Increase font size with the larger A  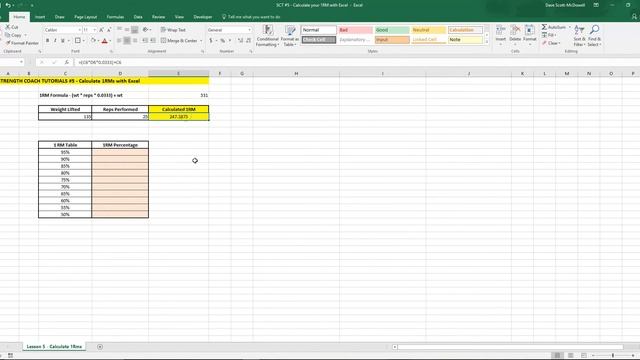[102, 30]
